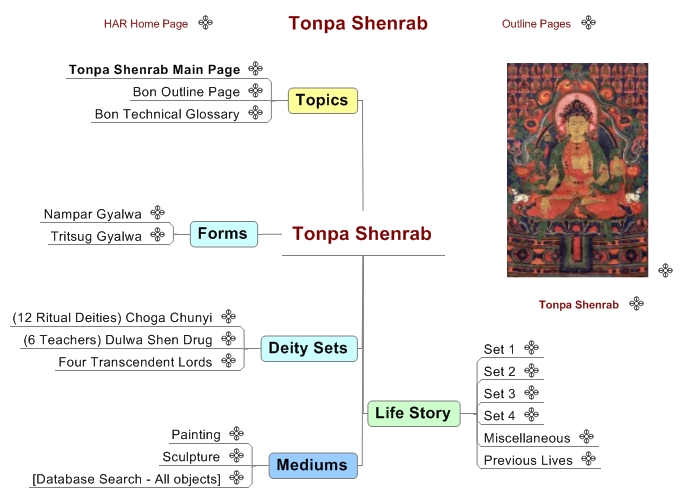The width and height of the screenshot is (687, 497).
Task: Click the Nampar Gyalwa text
Action: 92,214
